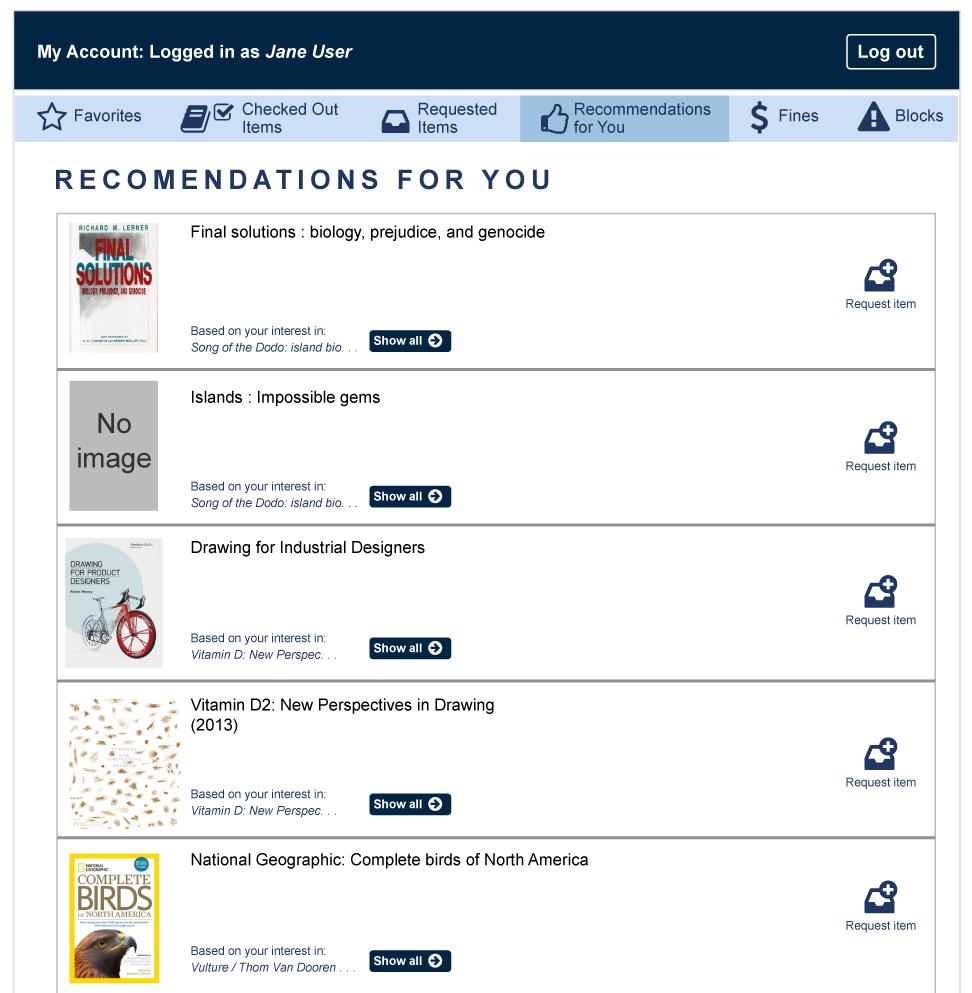Screen dimensions: 972x993
Task: Request the Vitamin D2 drawing book
Action: pyautogui.click(x=880, y=762)
